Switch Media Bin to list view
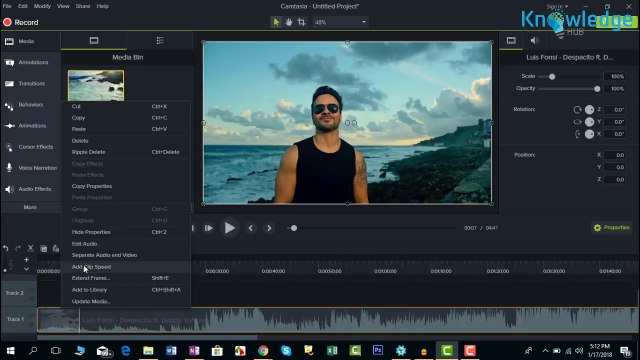 pyautogui.click(x=160, y=40)
